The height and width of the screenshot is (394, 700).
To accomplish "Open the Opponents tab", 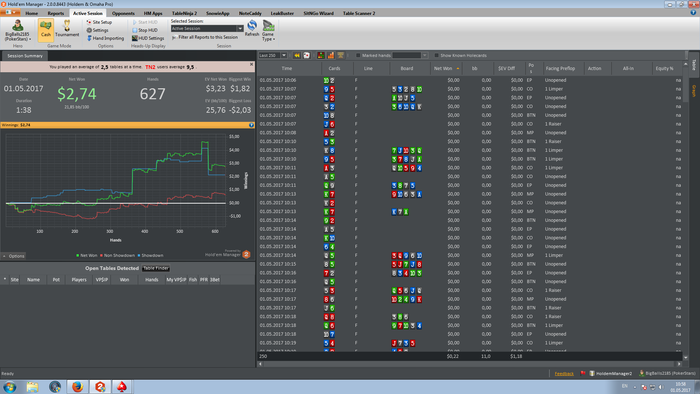I will 123,13.
